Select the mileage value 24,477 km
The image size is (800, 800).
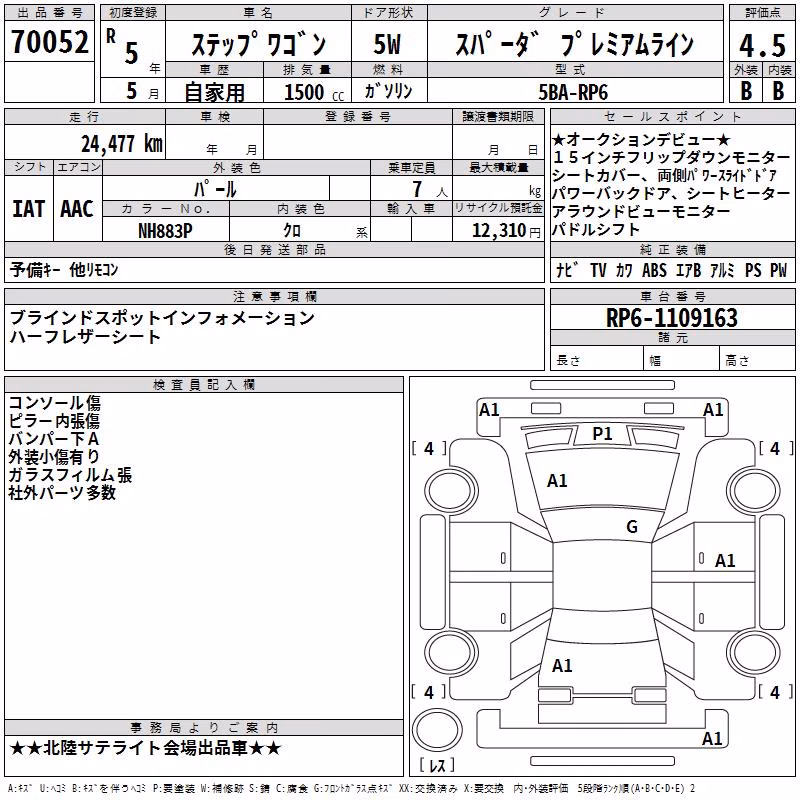click(x=122, y=144)
